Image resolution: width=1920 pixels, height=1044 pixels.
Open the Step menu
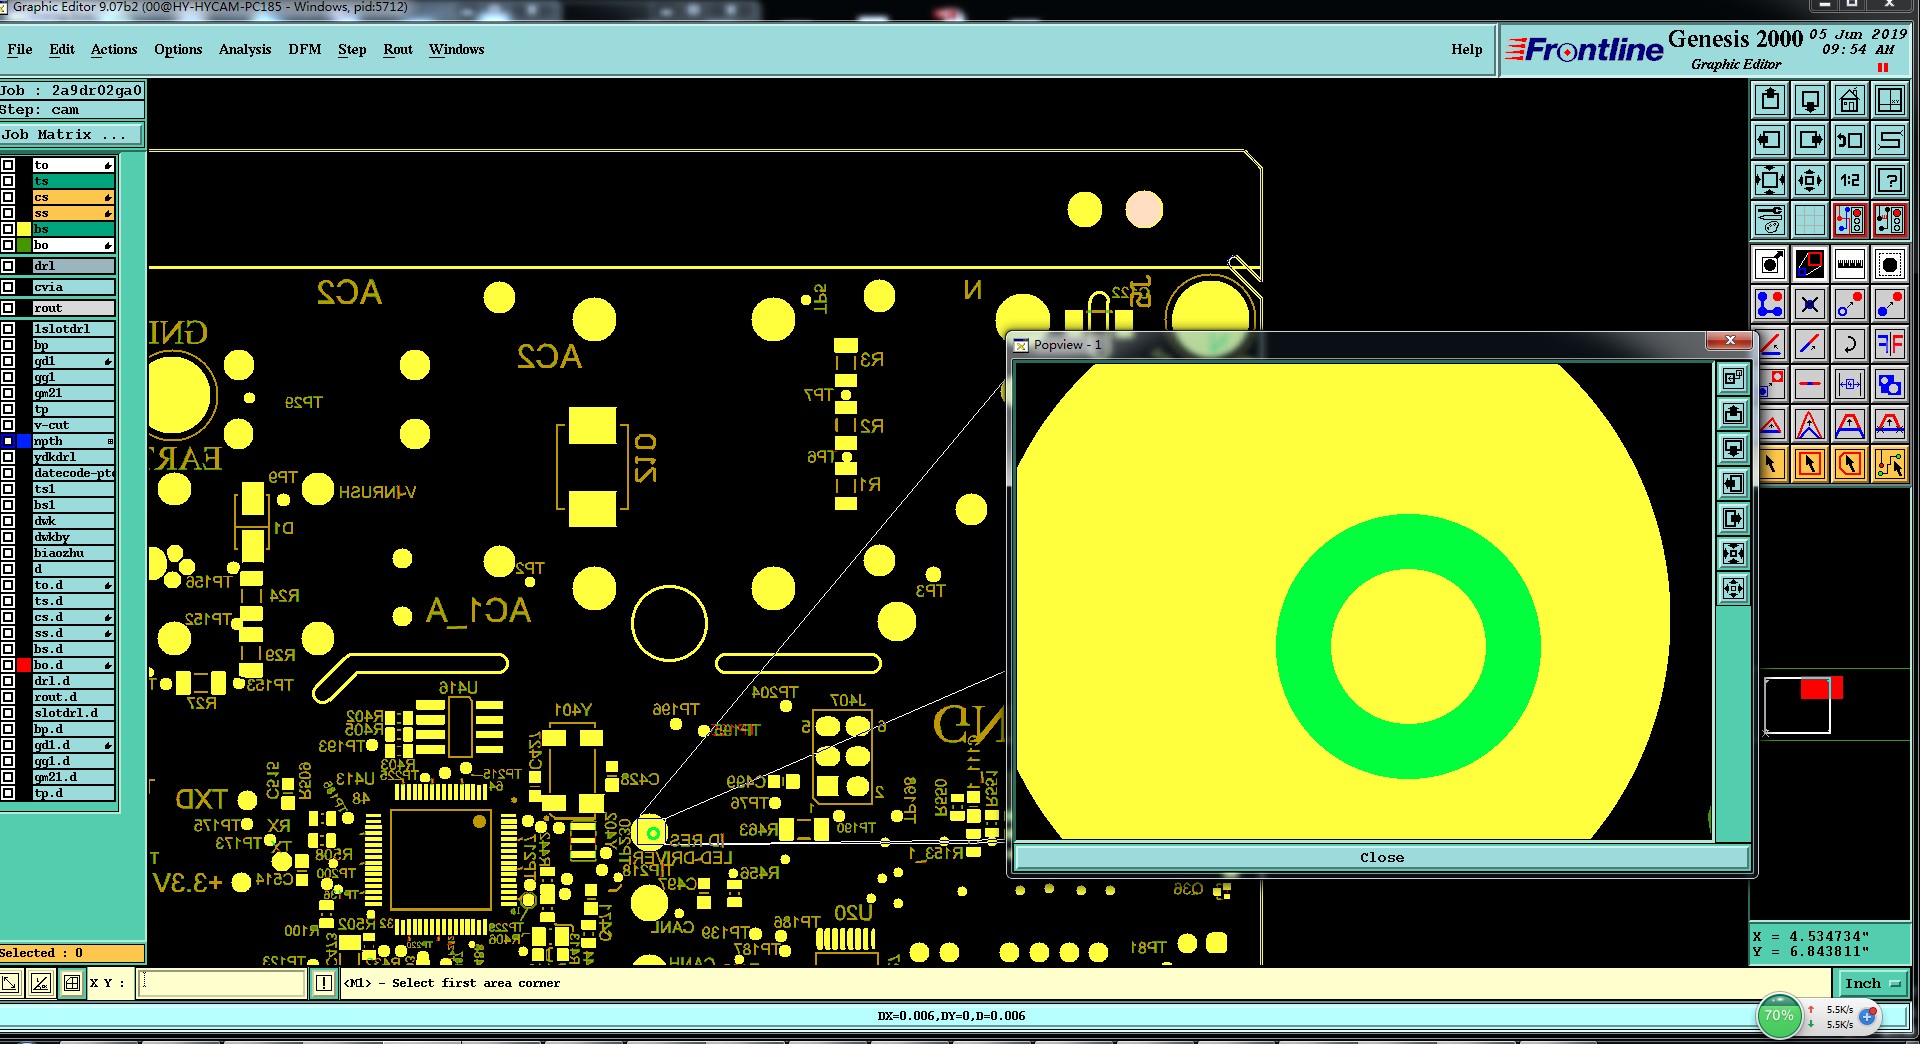tap(352, 49)
